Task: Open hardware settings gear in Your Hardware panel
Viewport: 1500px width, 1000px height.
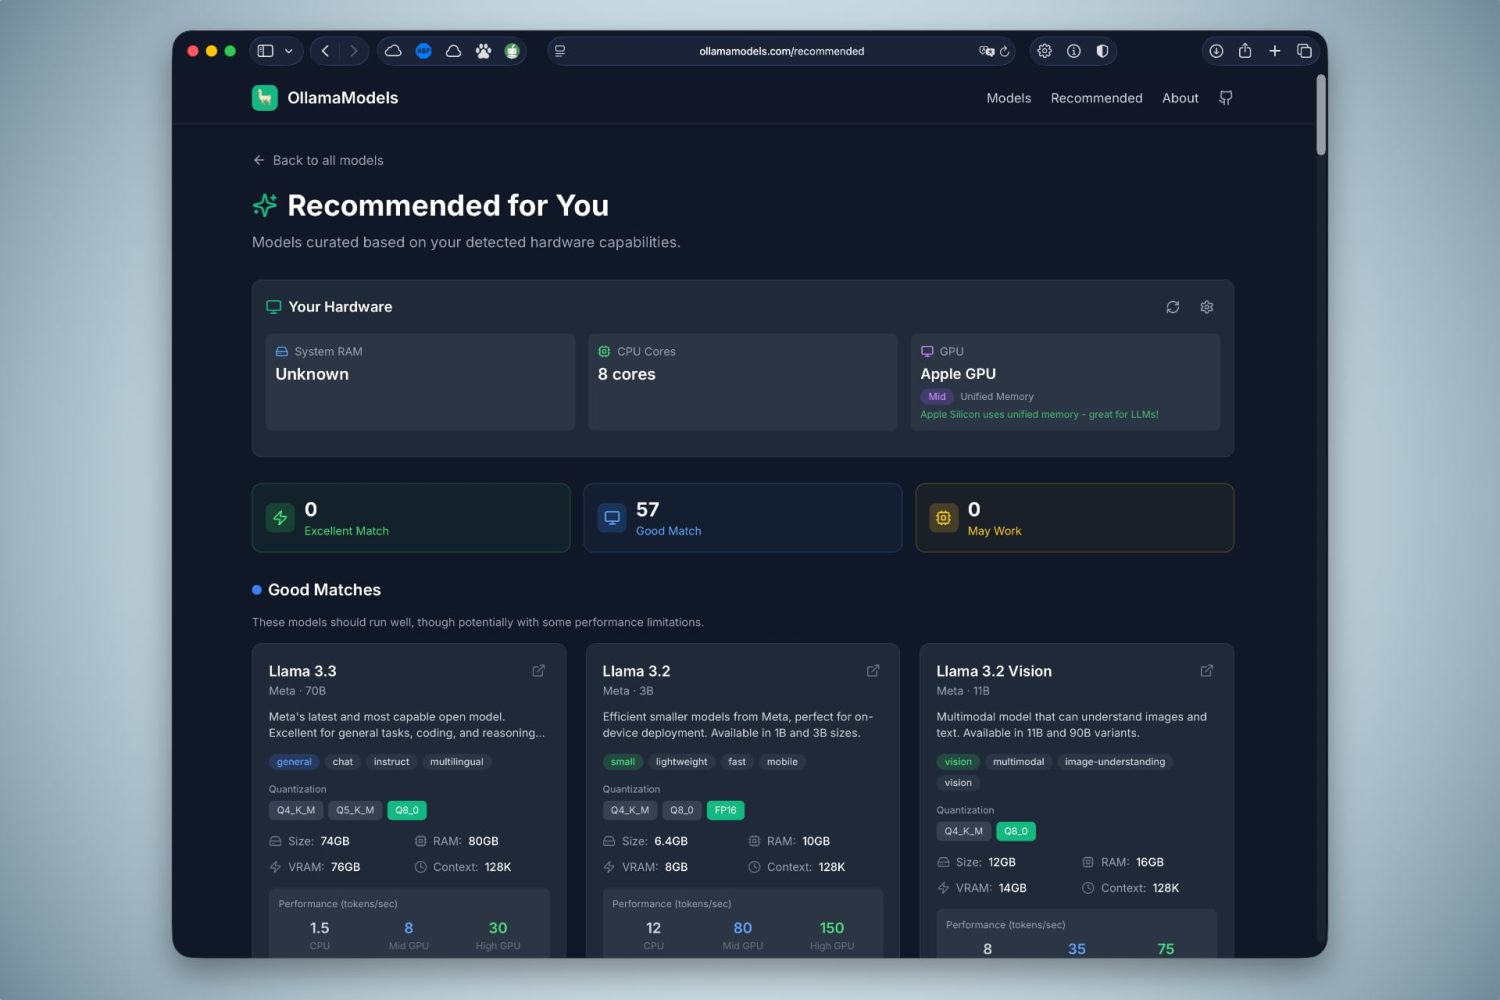Action: click(x=1207, y=307)
